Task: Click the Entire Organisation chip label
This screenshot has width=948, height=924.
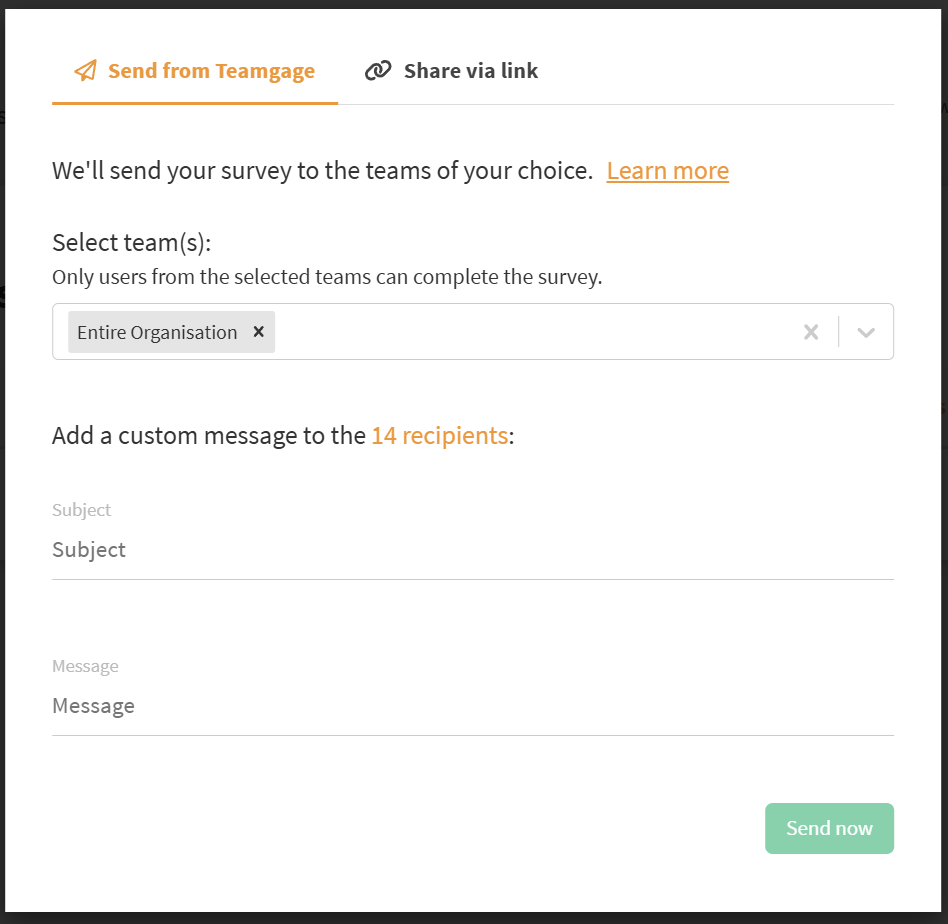Action: pos(157,332)
